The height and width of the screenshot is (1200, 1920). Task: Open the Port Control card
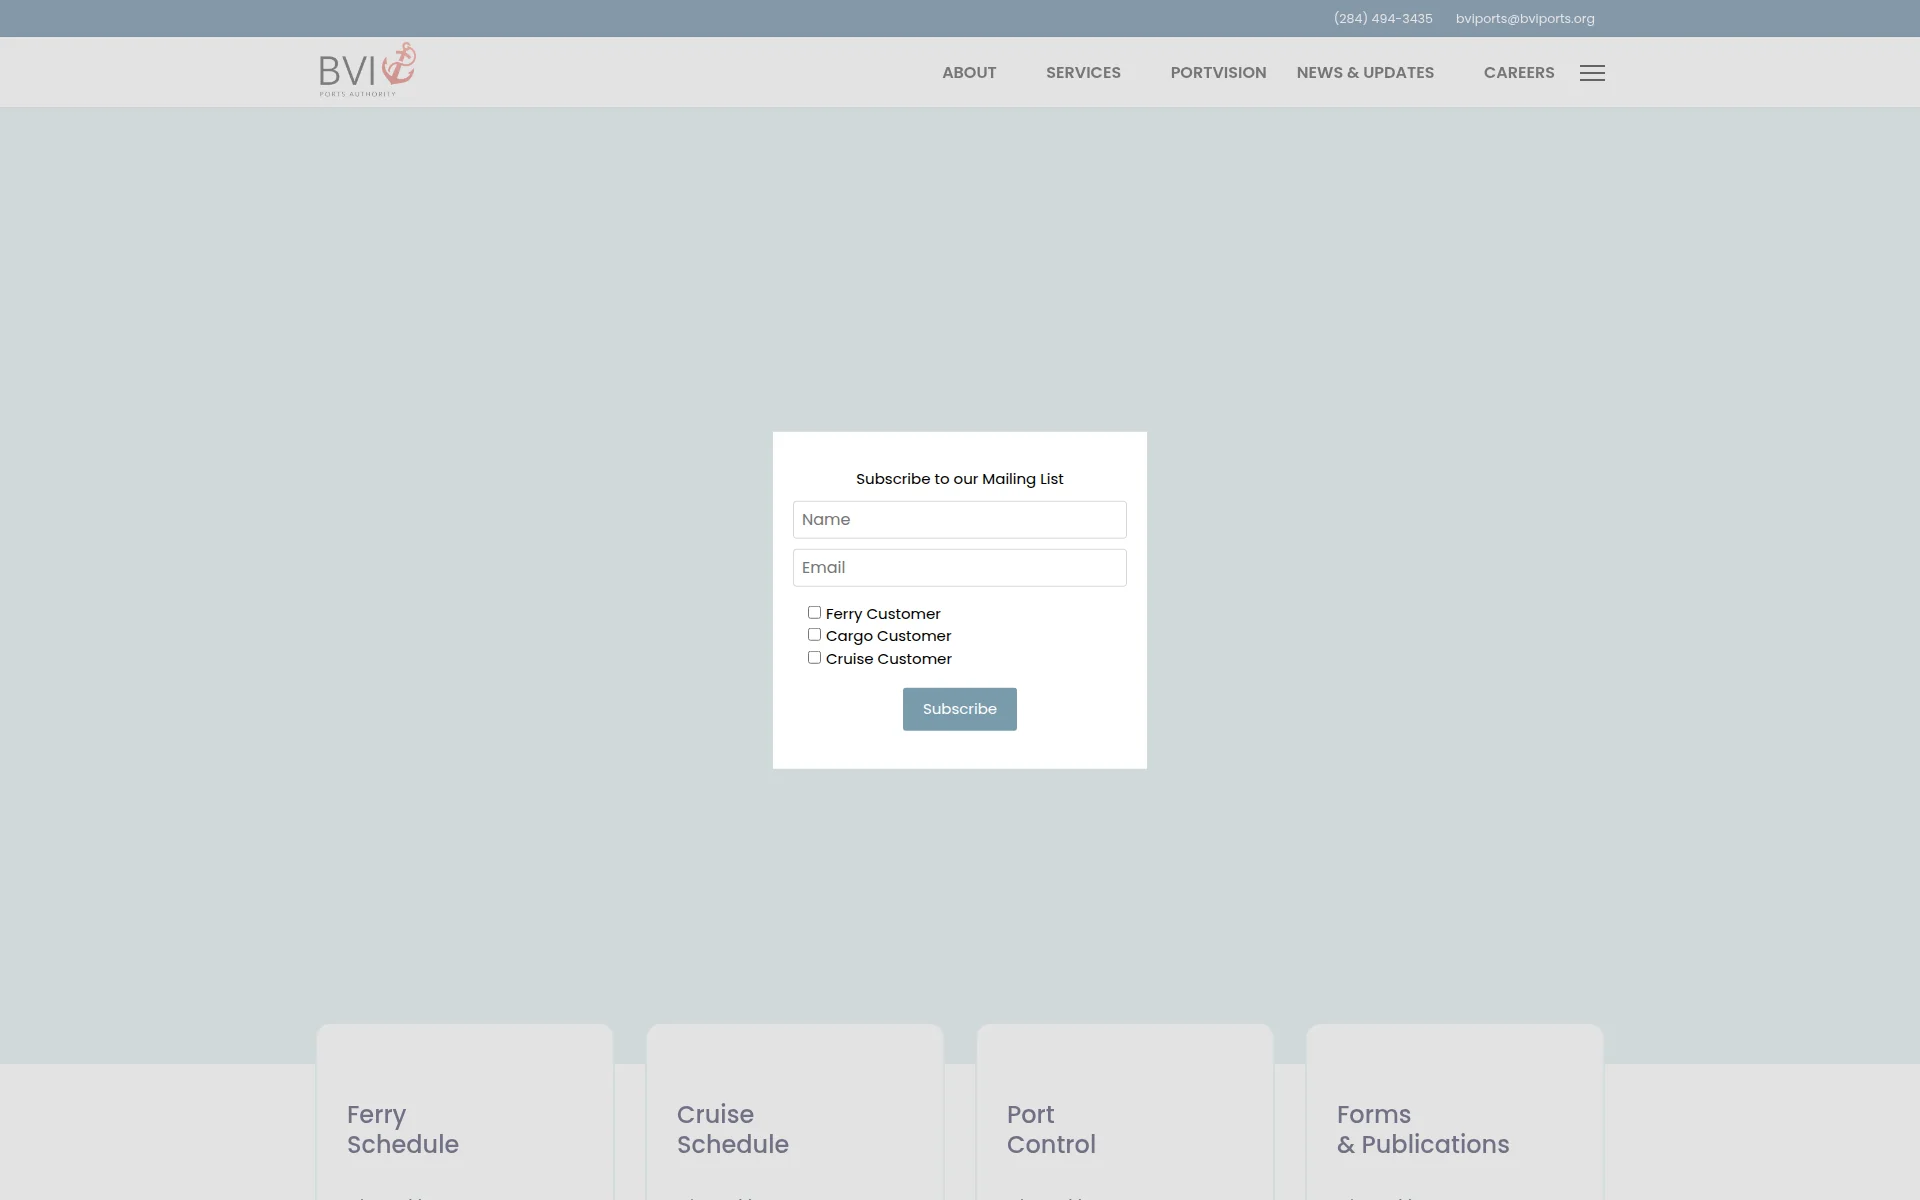pyautogui.click(x=1125, y=1112)
